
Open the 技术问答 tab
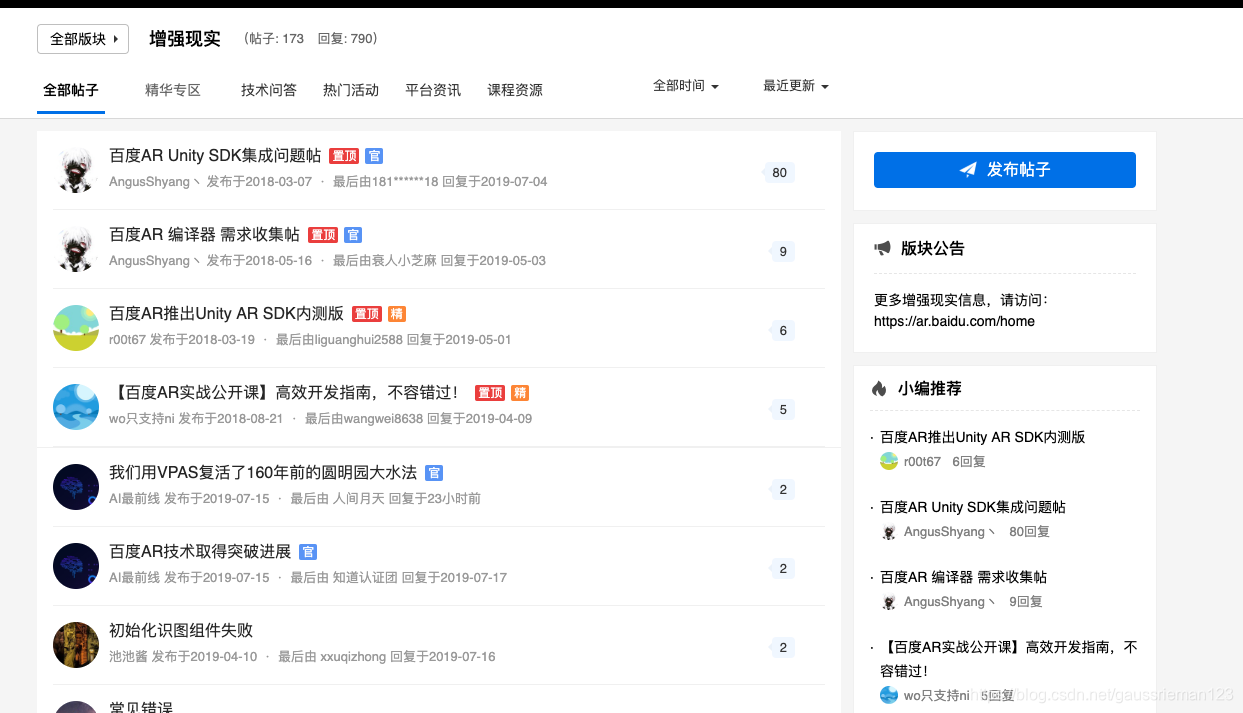click(269, 90)
